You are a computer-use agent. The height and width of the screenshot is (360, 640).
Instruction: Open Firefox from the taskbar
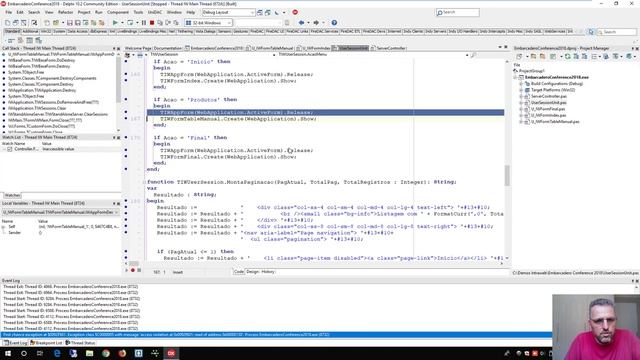(x=122, y=353)
